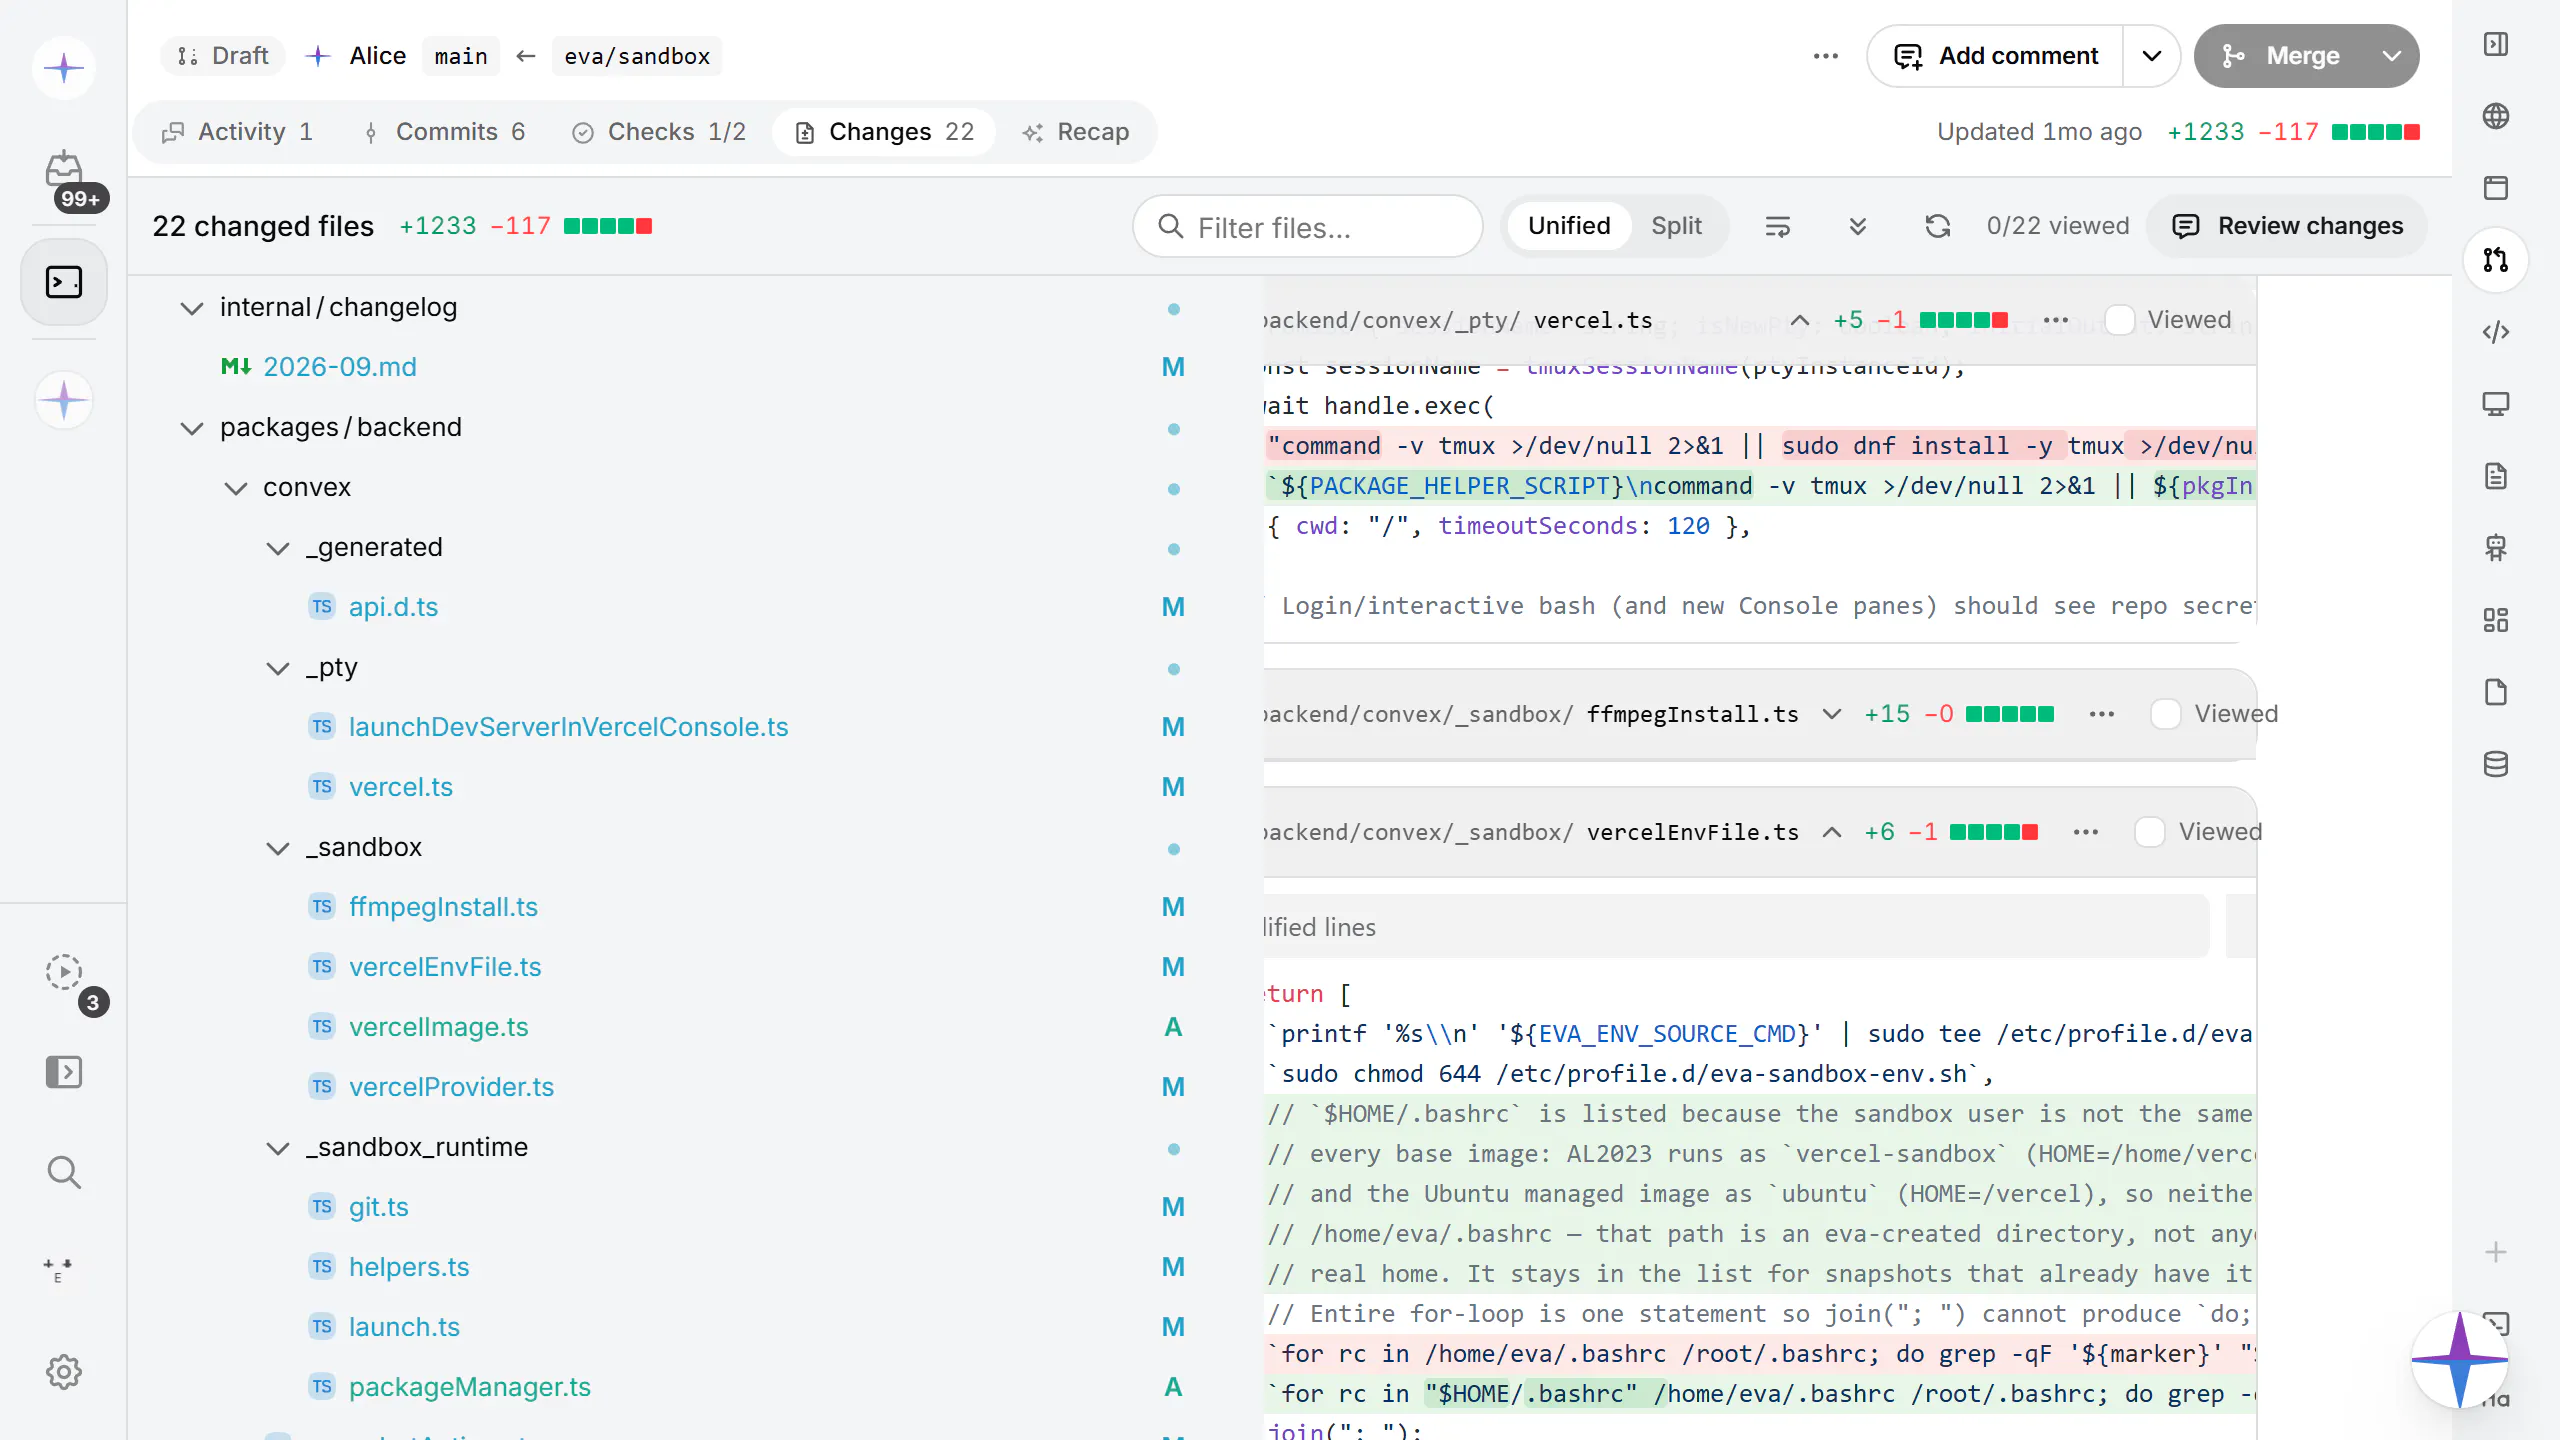This screenshot has height=1440, width=2560.
Task: Click the Review changes button
Action: (2288, 226)
